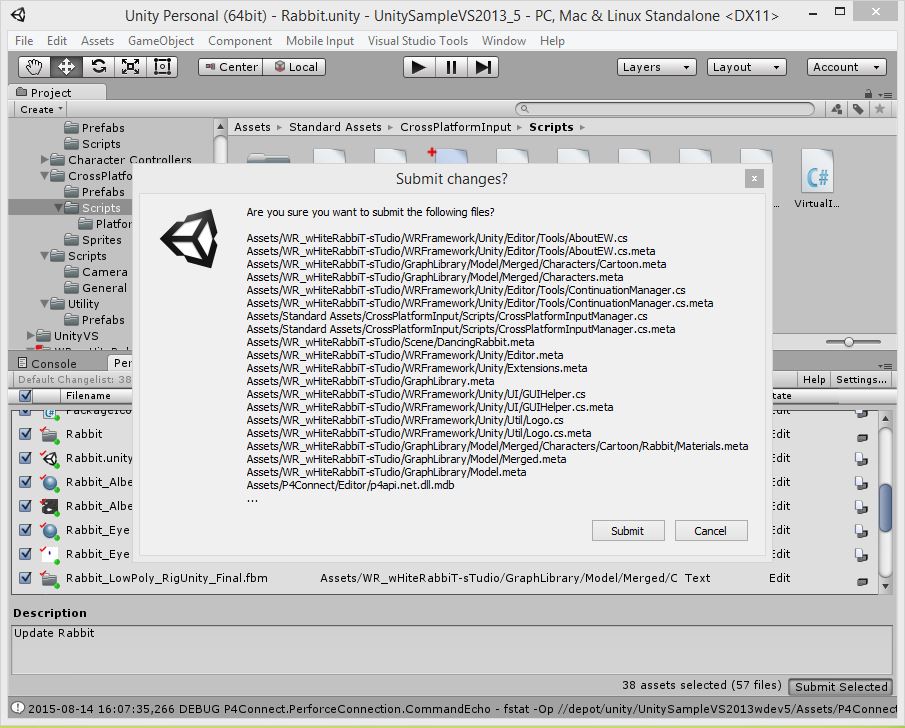905x728 pixels.
Task: Click Standard Assets in breadcrumb path
Action: click(335, 127)
